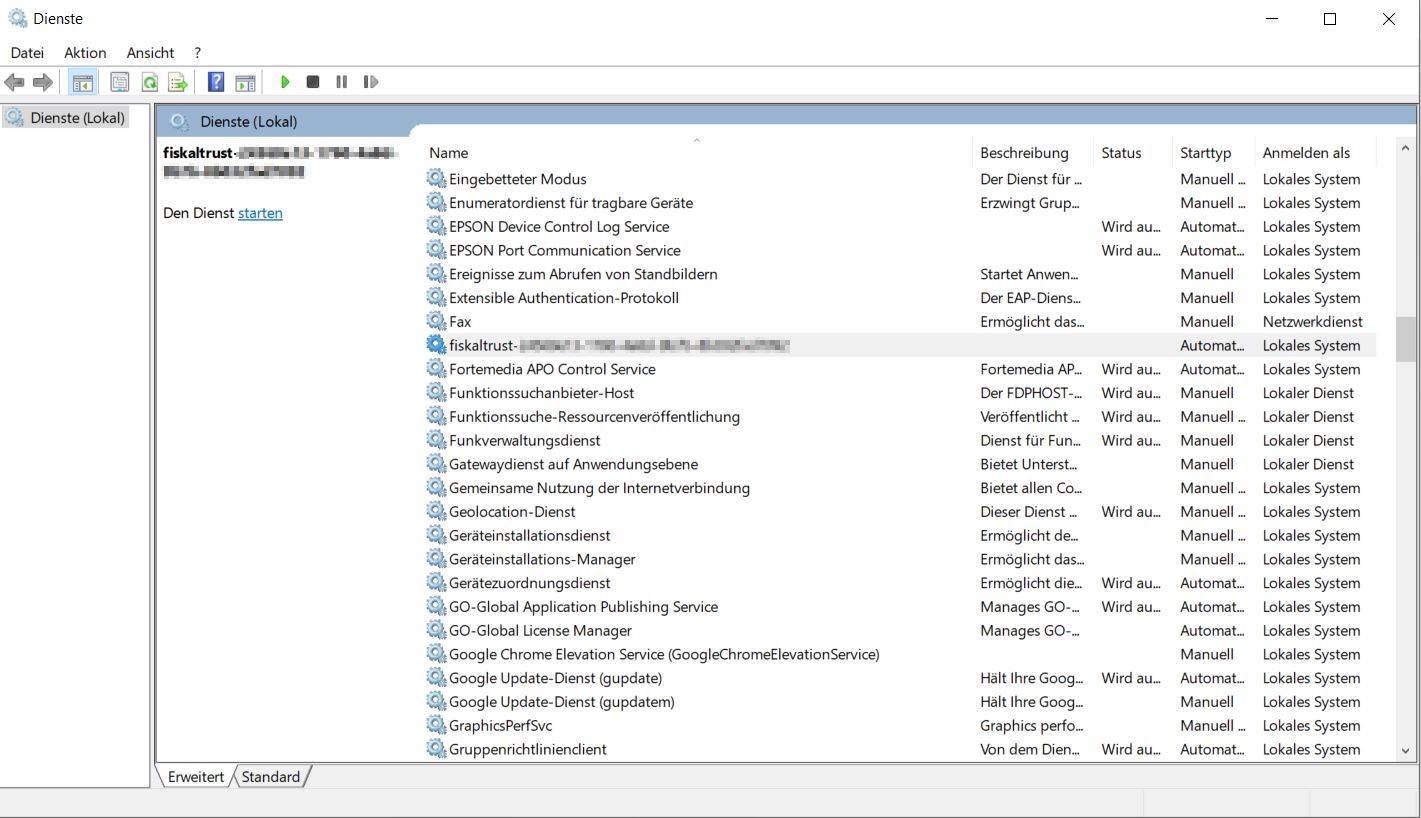Viewport: 1421px width, 818px height.
Task: Click gear icon of GraphicsPerfSvc
Action: coord(436,725)
